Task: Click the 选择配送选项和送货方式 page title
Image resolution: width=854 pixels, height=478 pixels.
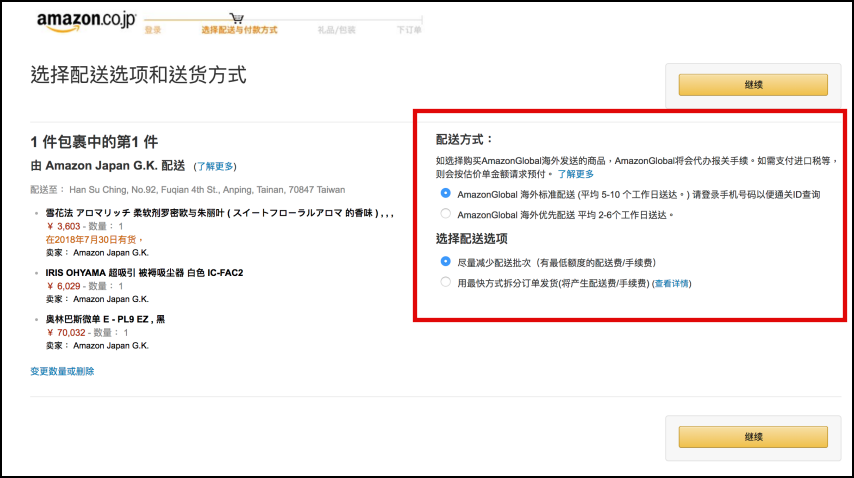Action: tap(138, 75)
